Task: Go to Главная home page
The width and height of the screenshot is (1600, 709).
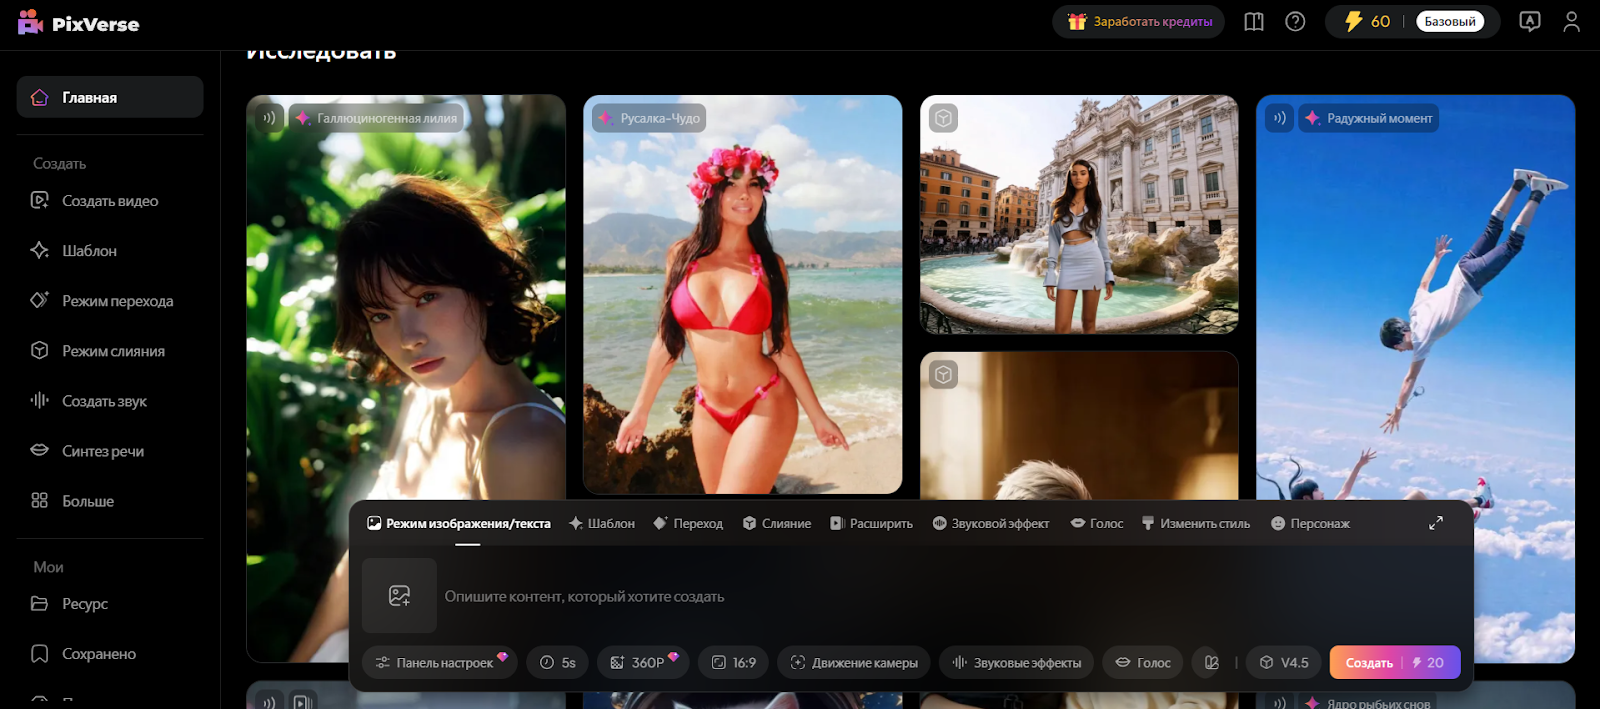Action: 110,97
